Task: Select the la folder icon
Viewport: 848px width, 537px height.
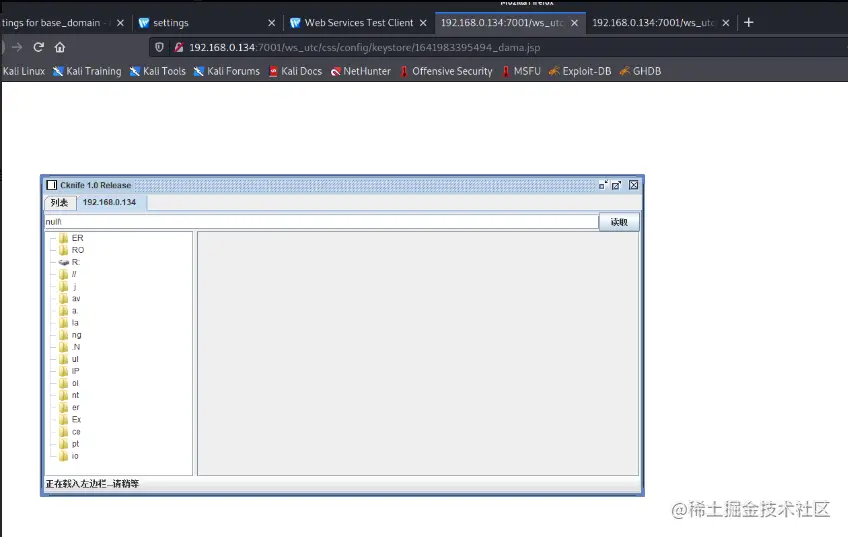Action: tap(63, 323)
